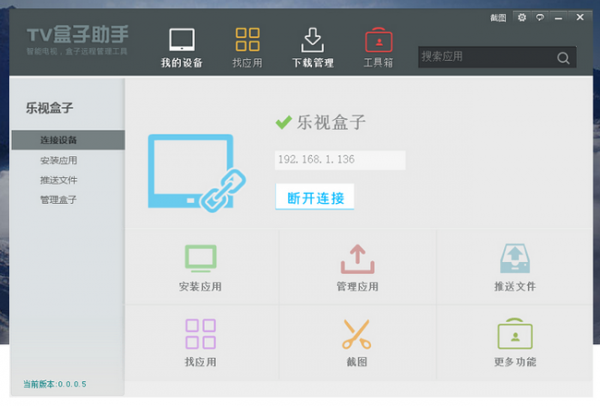Click the green 安装应用 monitor icon

click(x=200, y=258)
